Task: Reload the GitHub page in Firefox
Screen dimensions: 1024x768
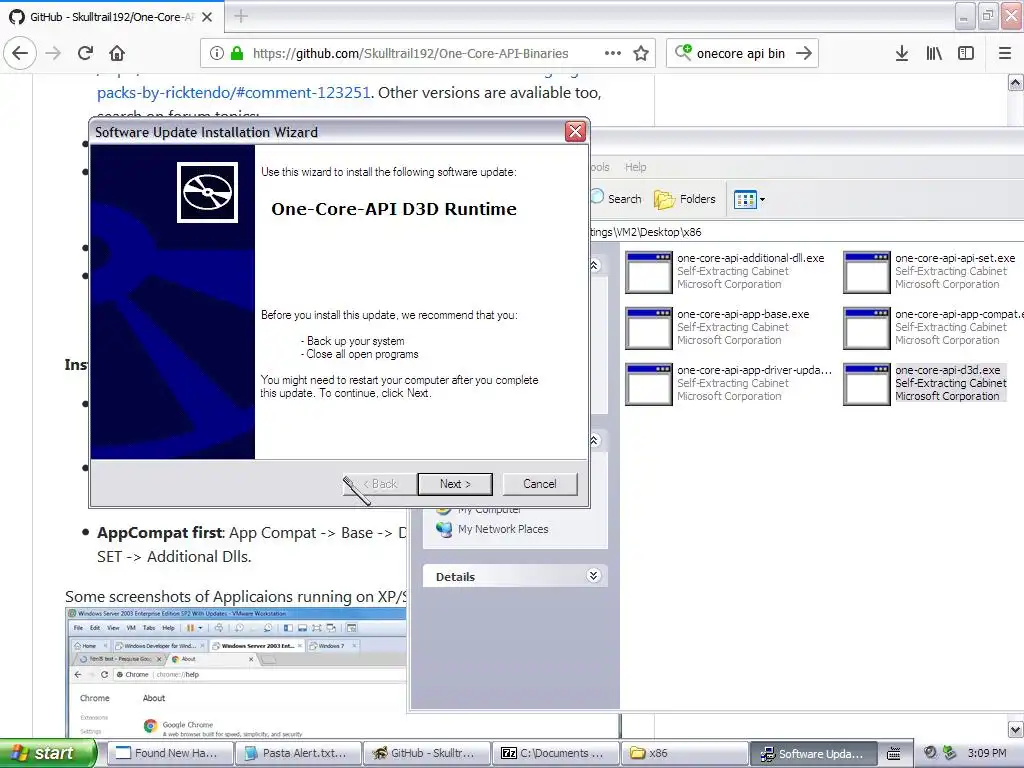Action: (x=86, y=54)
